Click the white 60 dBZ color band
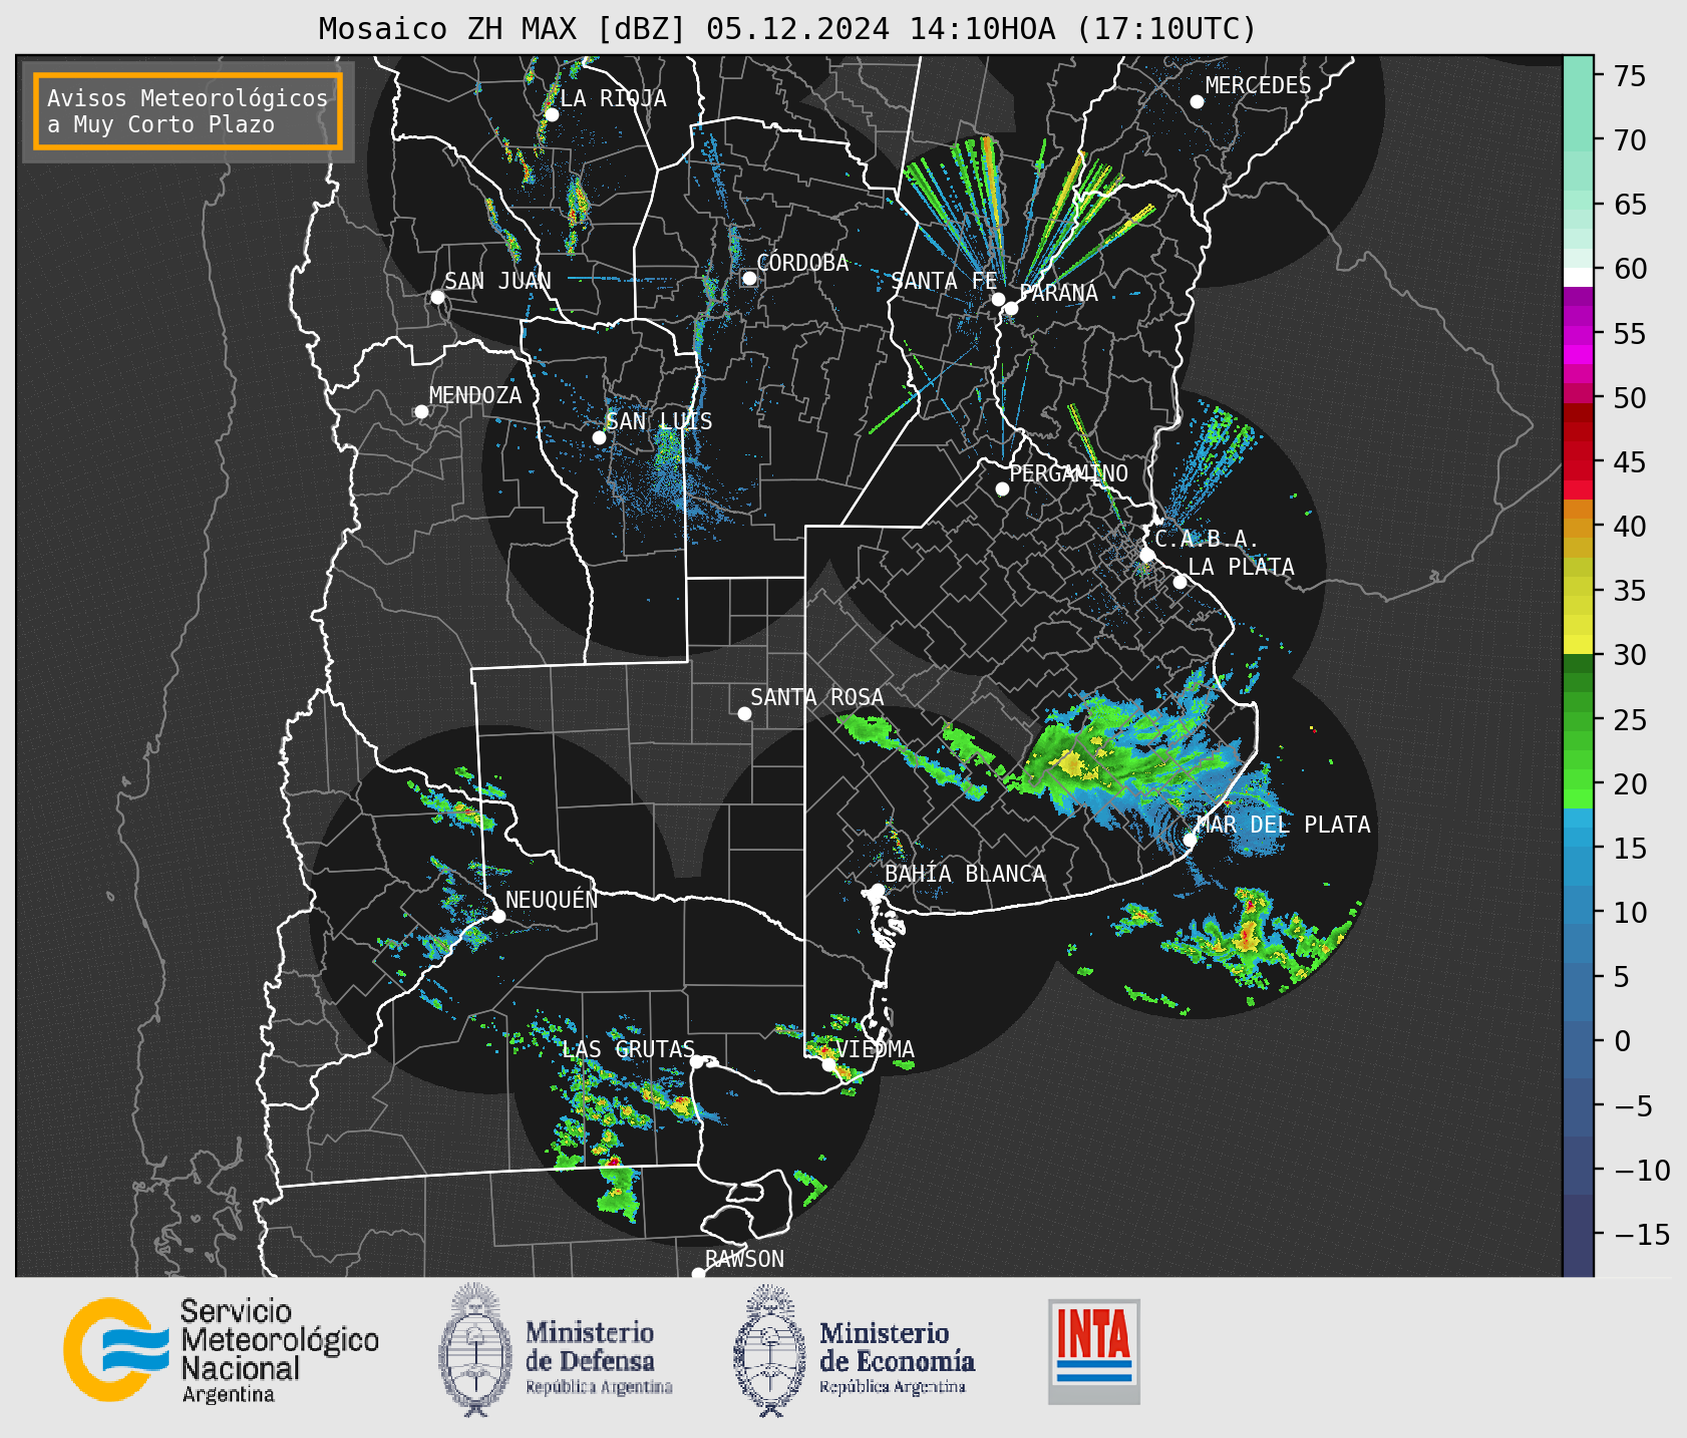Viewport: 1687px width, 1438px height. 1578,277
